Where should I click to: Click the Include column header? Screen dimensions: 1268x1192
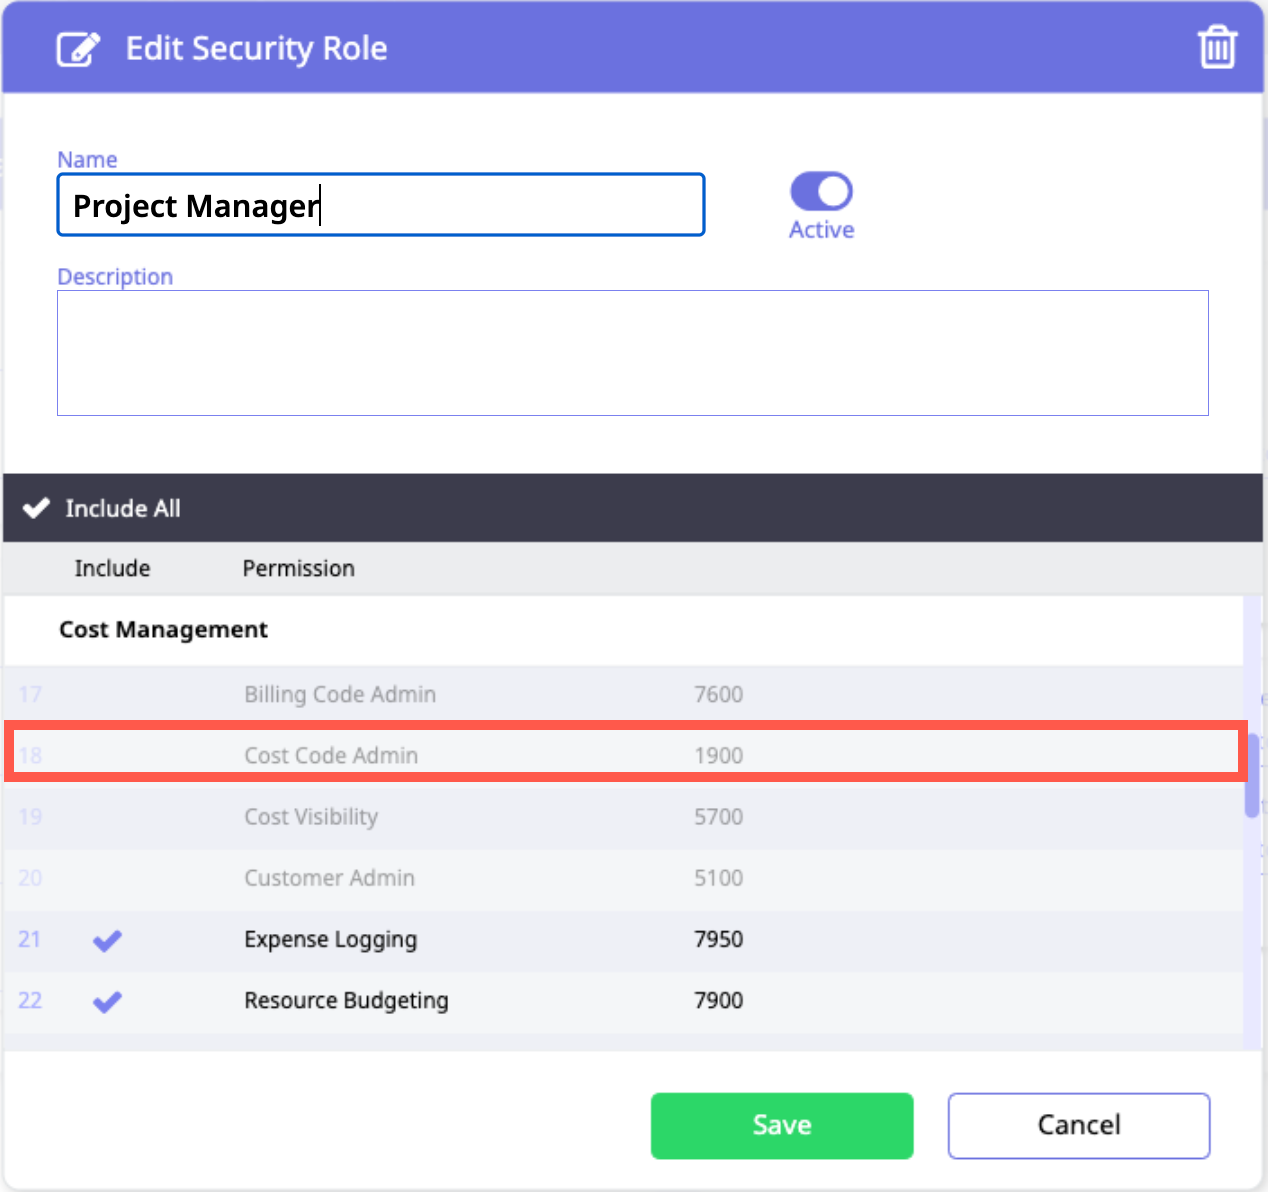point(112,568)
